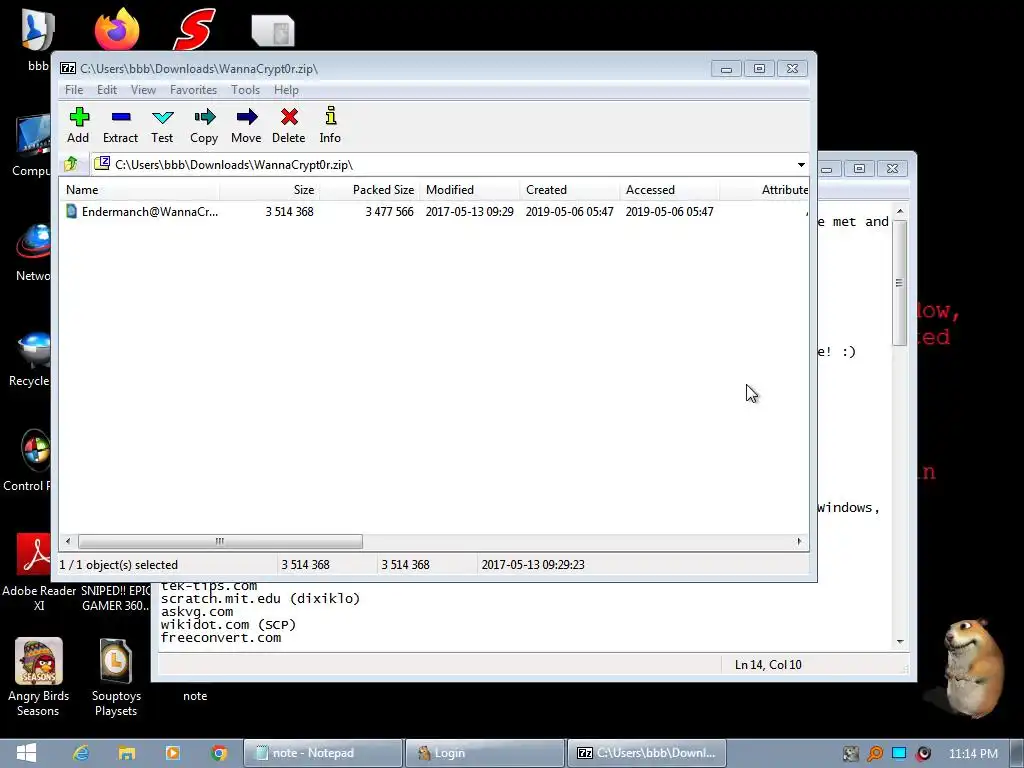The image size is (1024, 768).
Task: Show Info for the selected file
Action: click(x=330, y=125)
